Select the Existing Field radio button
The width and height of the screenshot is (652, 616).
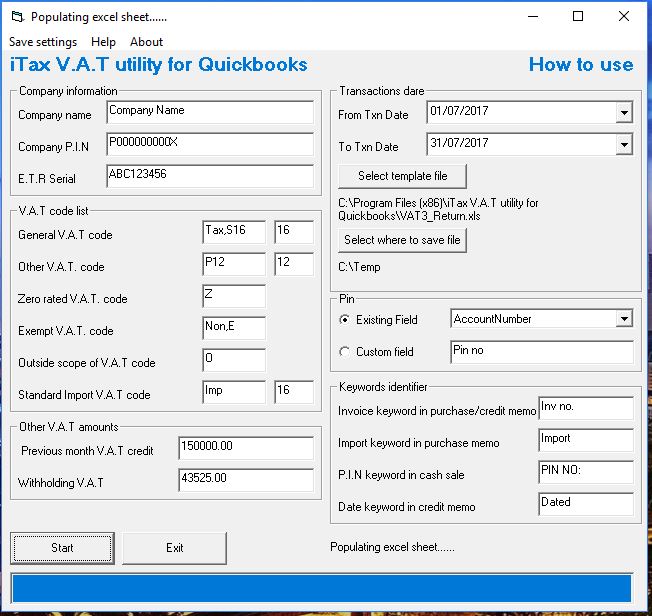(345, 320)
